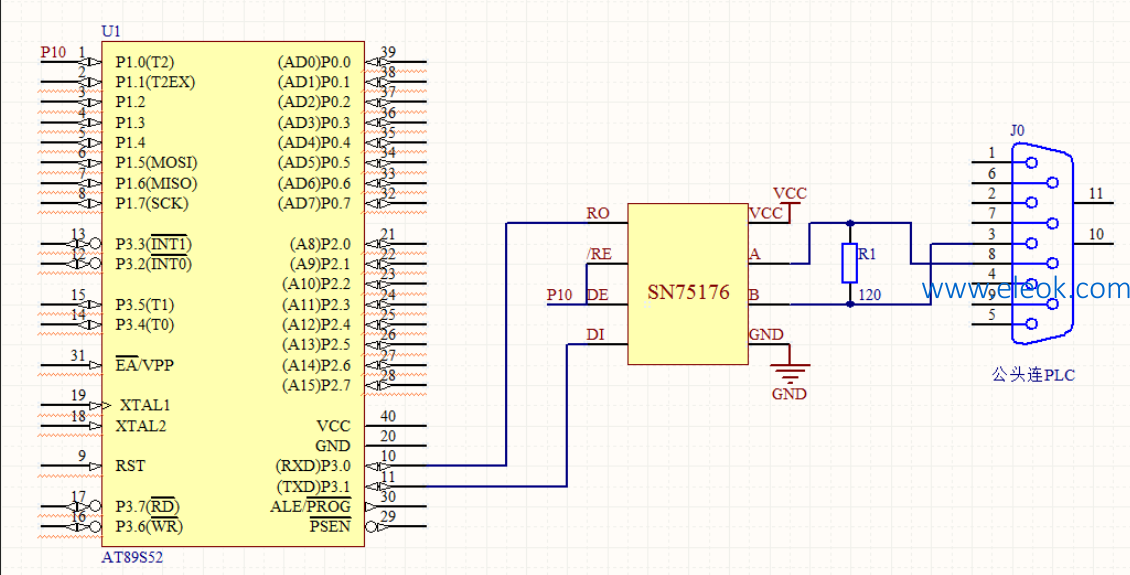
Task: Select the (TXD)P3.1 pin on U1
Action: pos(313,486)
